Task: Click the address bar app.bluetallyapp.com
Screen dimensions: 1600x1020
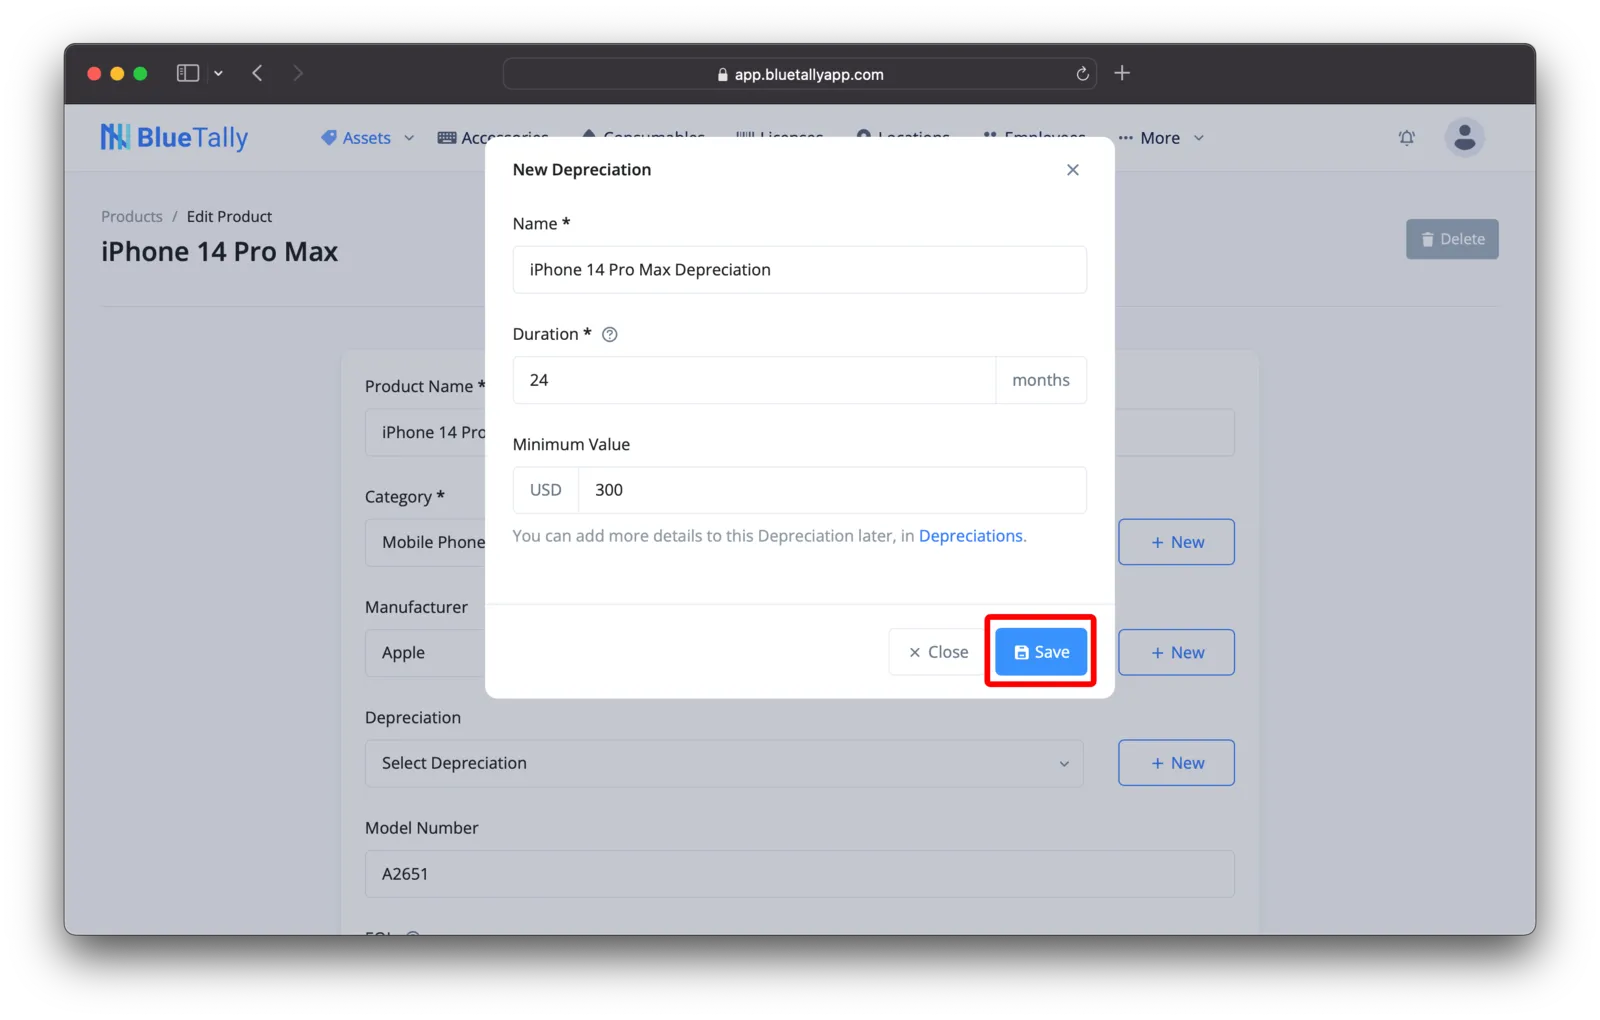Action: tap(799, 74)
